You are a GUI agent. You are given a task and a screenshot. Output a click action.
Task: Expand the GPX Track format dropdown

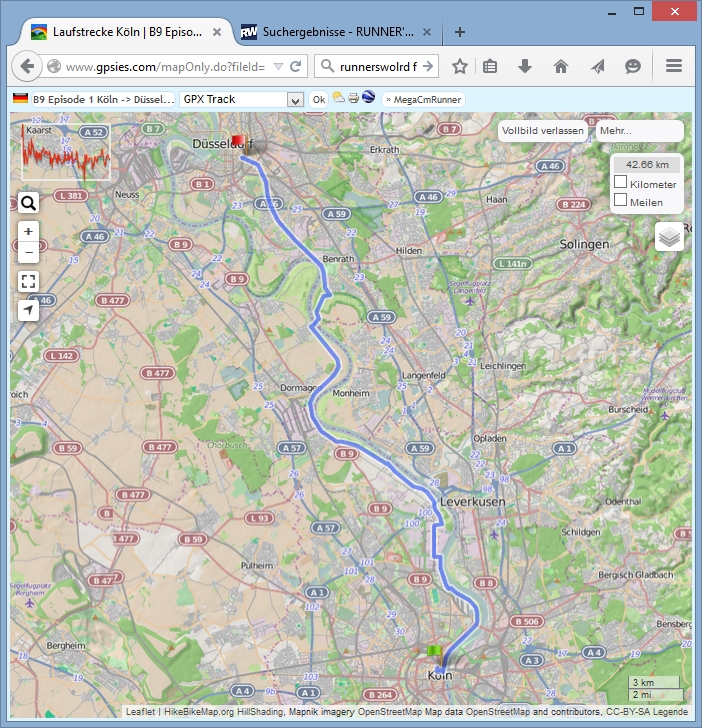[294, 99]
